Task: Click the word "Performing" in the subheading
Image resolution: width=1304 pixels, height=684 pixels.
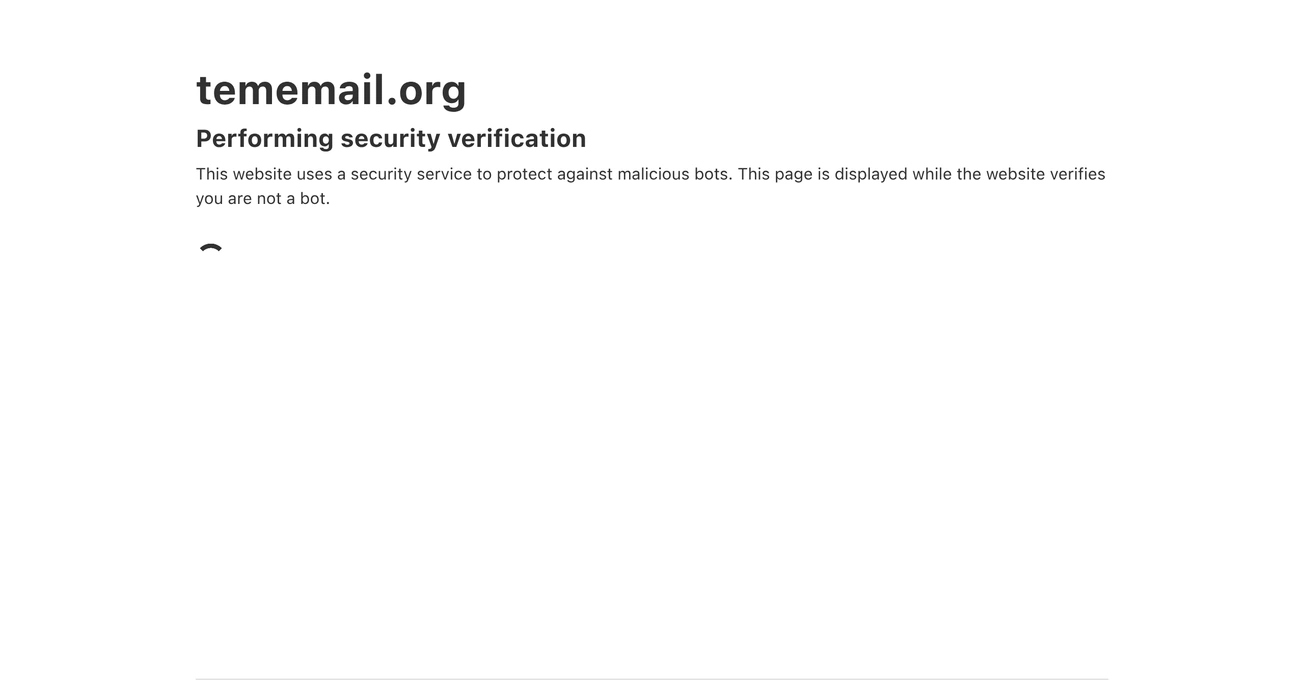Action: pyautogui.click(x=264, y=138)
